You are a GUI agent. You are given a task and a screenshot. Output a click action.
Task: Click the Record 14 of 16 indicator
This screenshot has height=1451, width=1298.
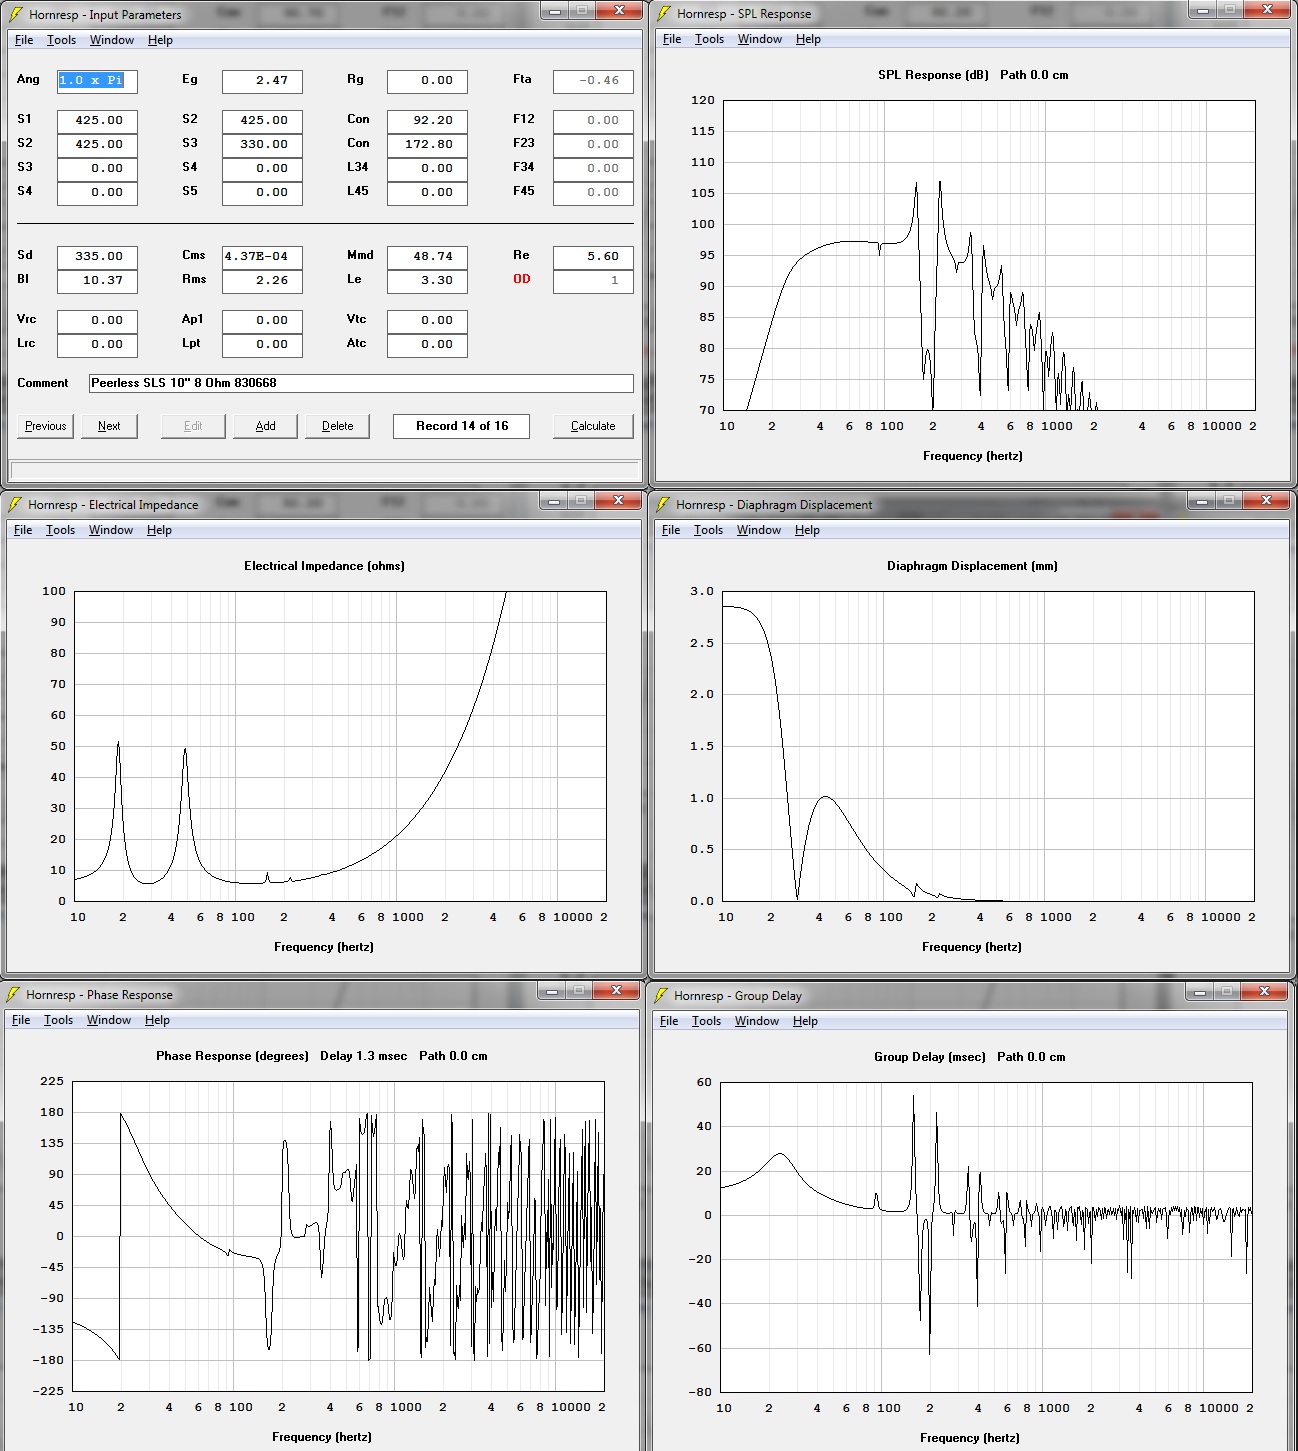tap(461, 426)
